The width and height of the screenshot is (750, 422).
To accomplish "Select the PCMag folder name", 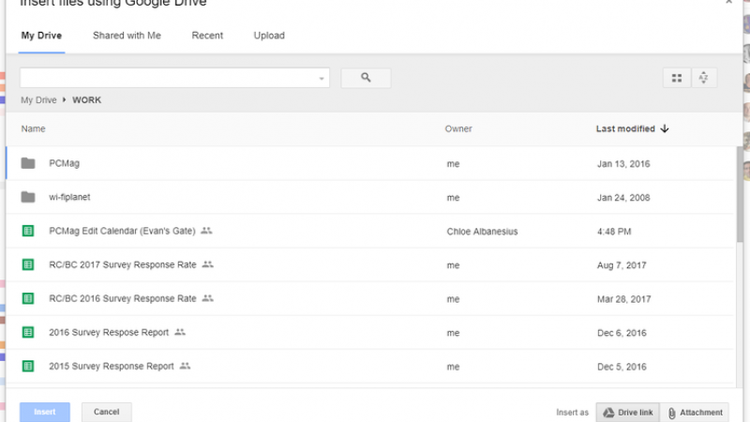I will [x=64, y=163].
